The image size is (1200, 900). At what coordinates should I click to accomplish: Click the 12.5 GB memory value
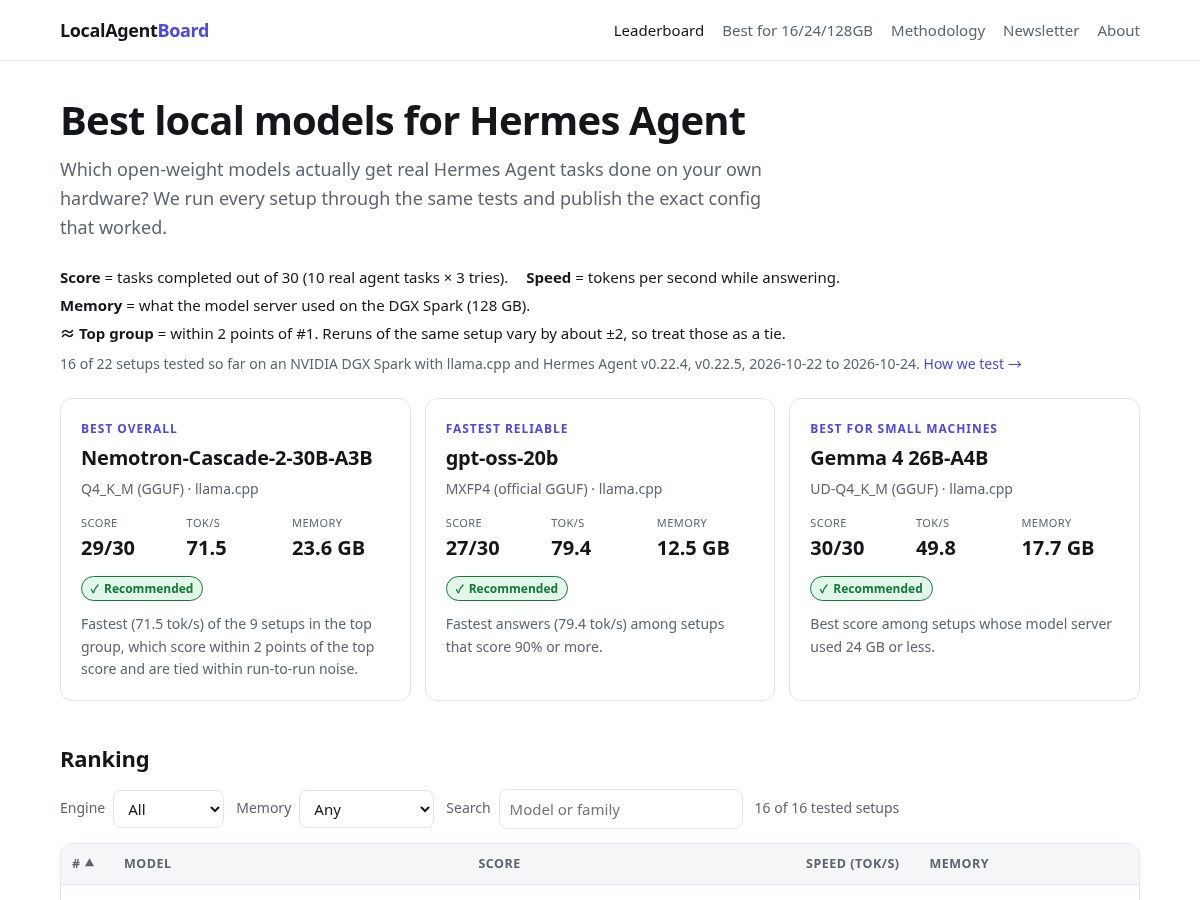pos(693,548)
